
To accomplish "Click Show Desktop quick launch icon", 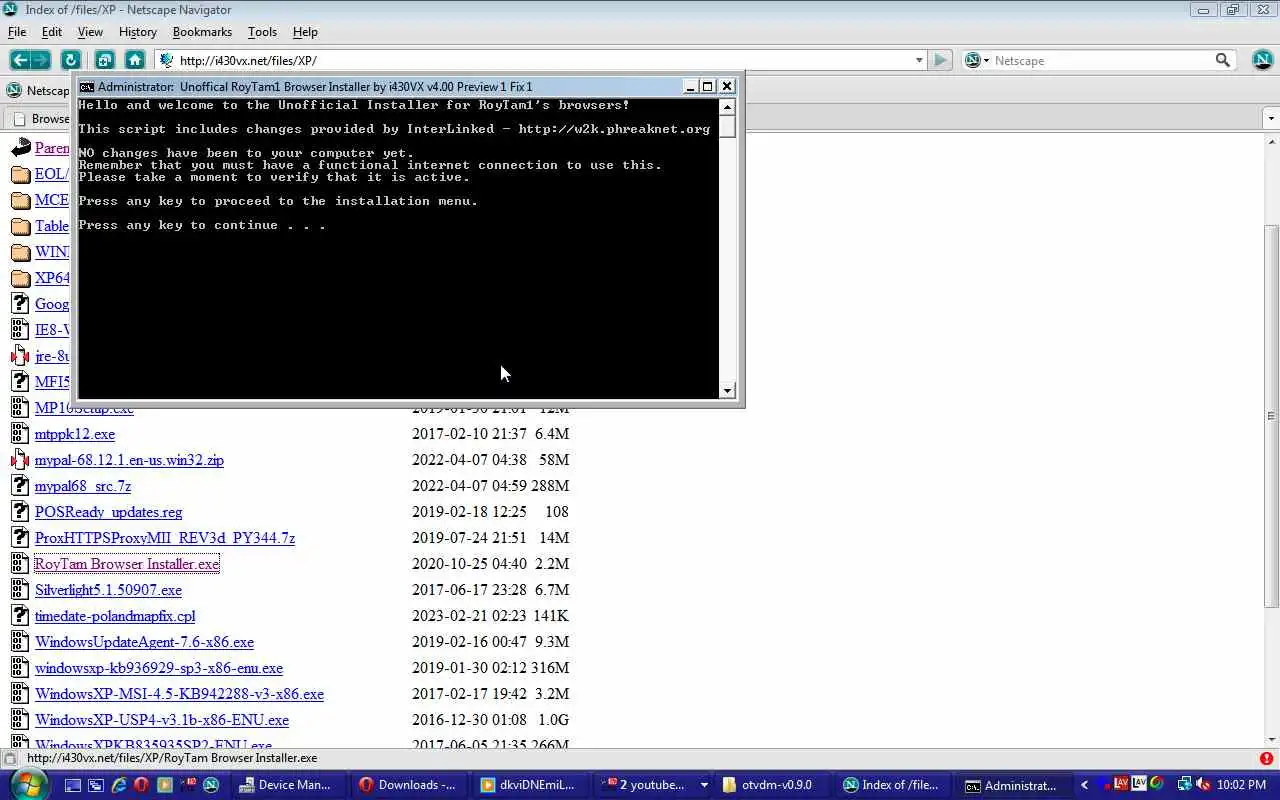I will [73, 786].
